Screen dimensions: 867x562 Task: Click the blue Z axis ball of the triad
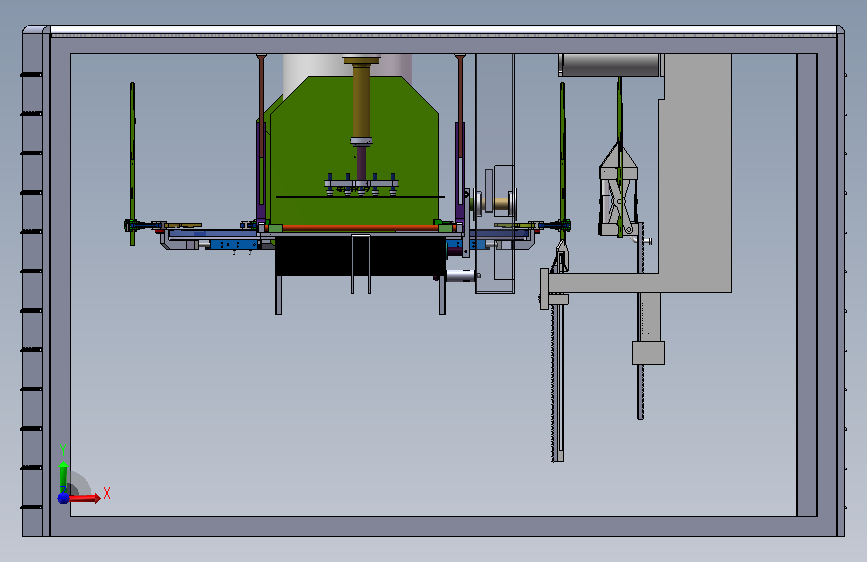[x=63, y=498]
